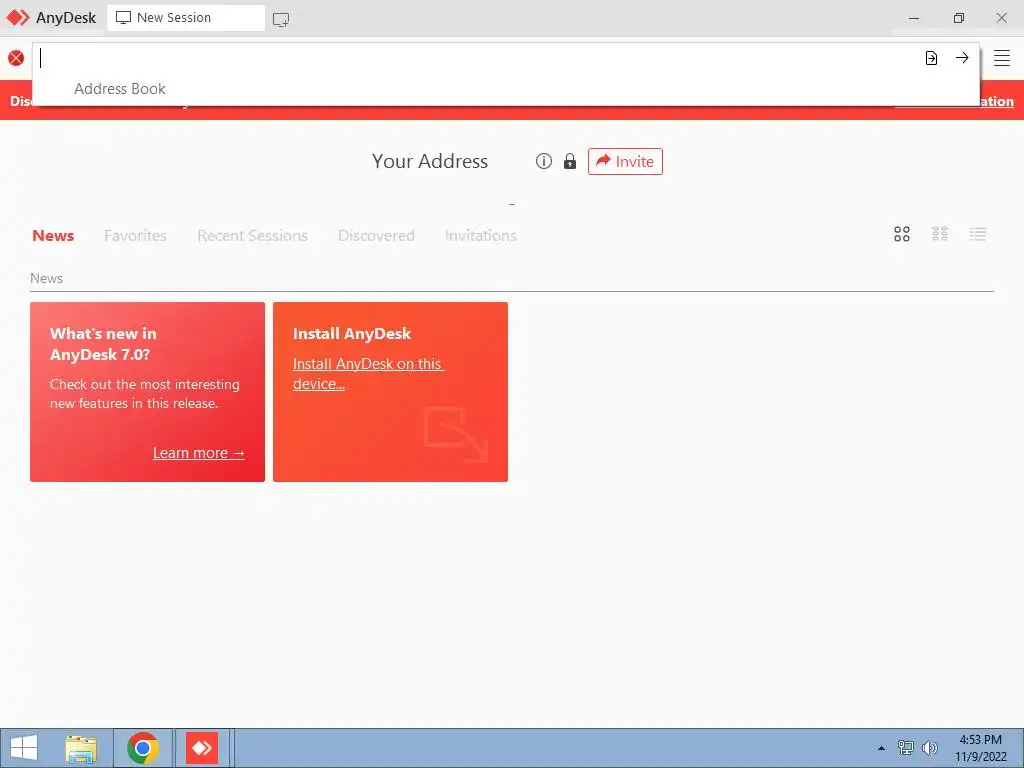Click the connect arrow icon
Screen dimensions: 1024x768
point(962,58)
